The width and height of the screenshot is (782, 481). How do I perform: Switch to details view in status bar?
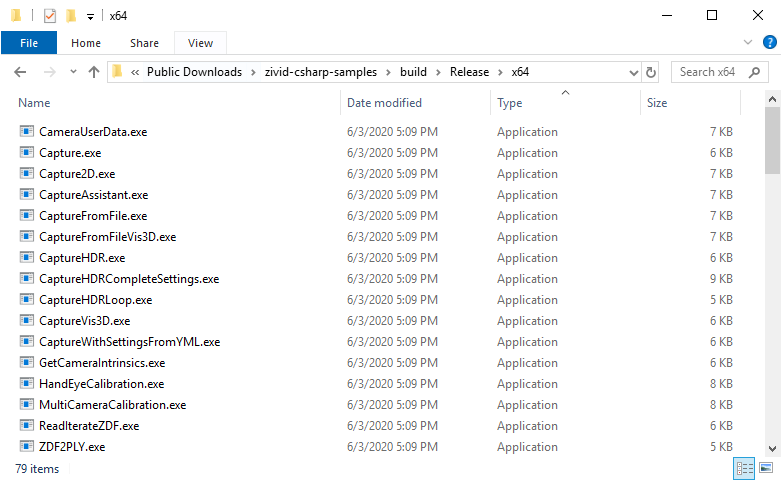point(745,468)
